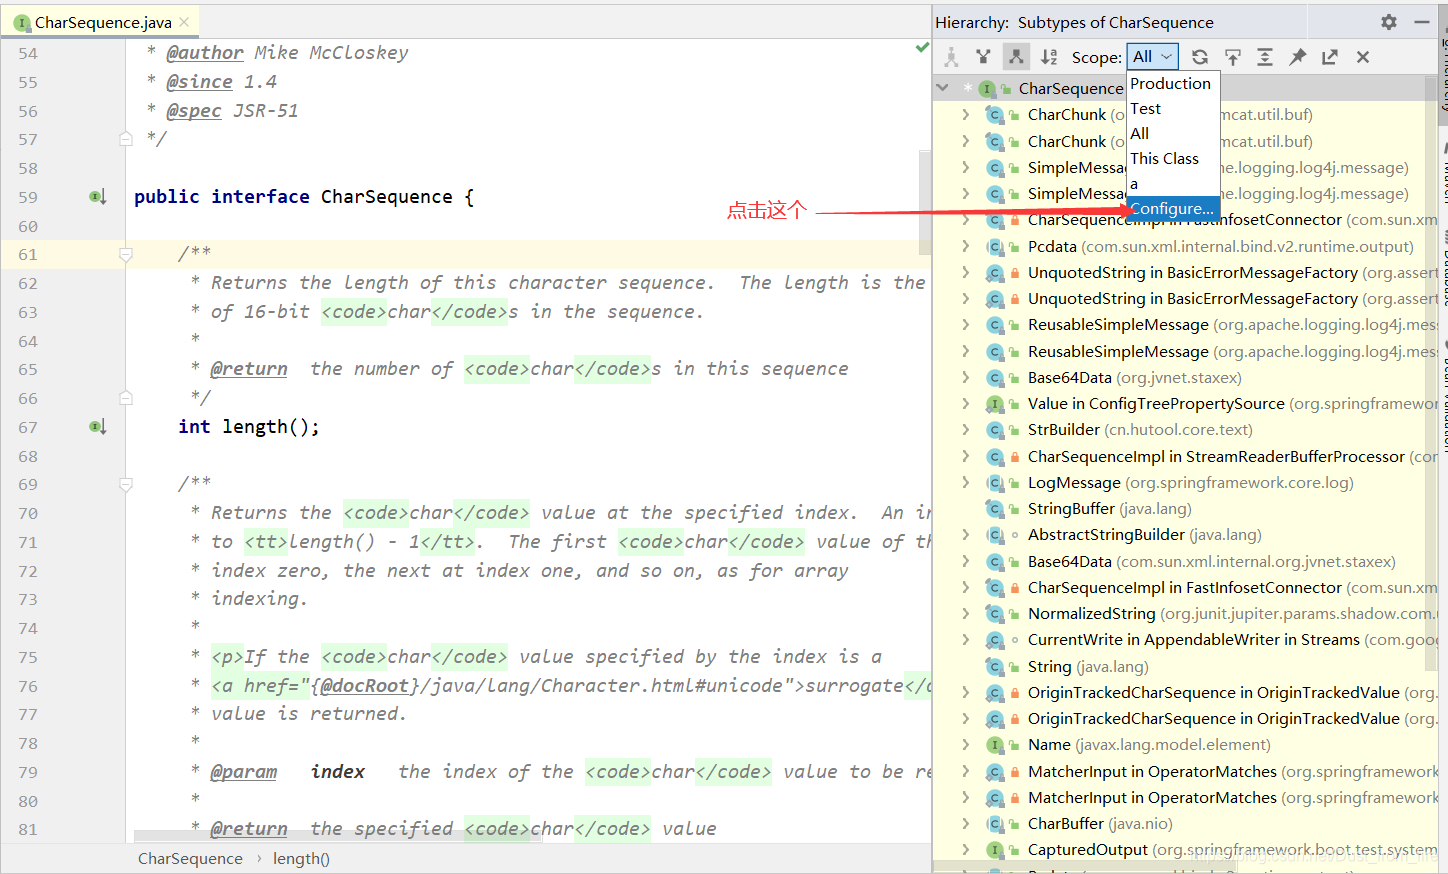The width and height of the screenshot is (1448, 874).
Task: Select scope option 'a' in dropdown
Action: point(1173,184)
